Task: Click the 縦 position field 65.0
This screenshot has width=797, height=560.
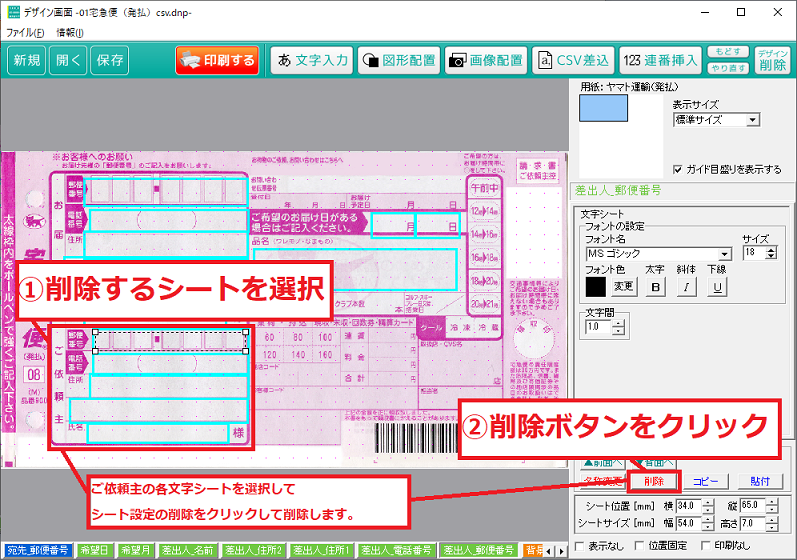Action: (753, 506)
